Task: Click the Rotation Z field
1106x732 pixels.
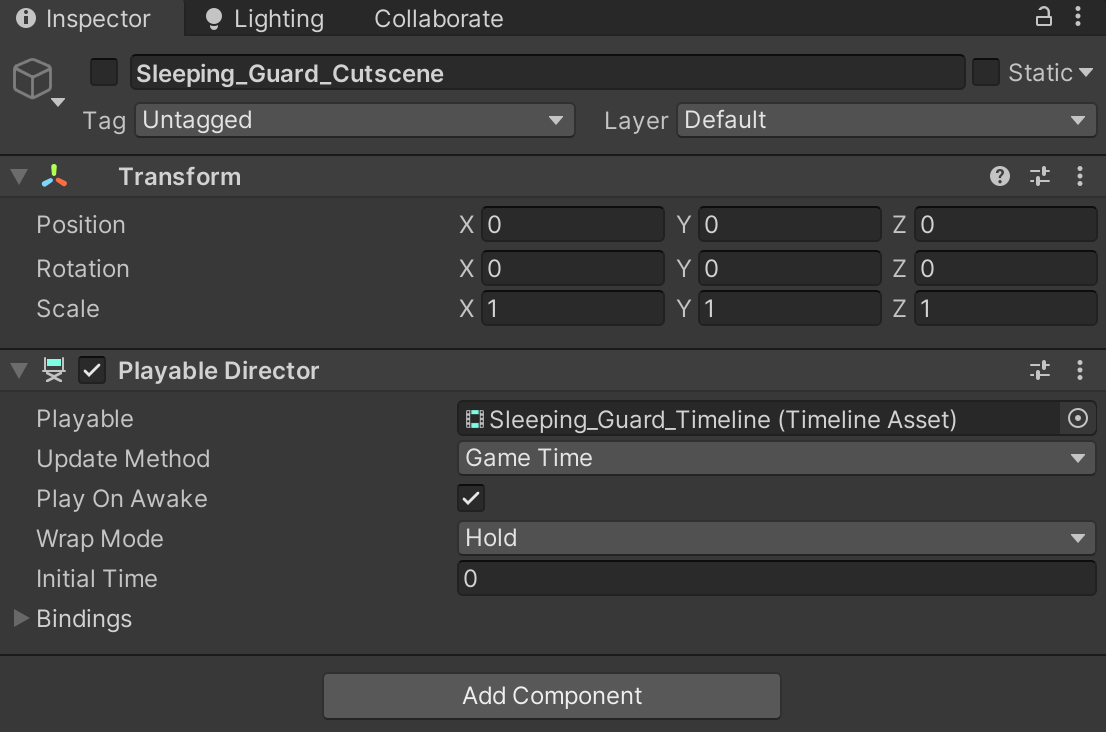Action: [1006, 268]
